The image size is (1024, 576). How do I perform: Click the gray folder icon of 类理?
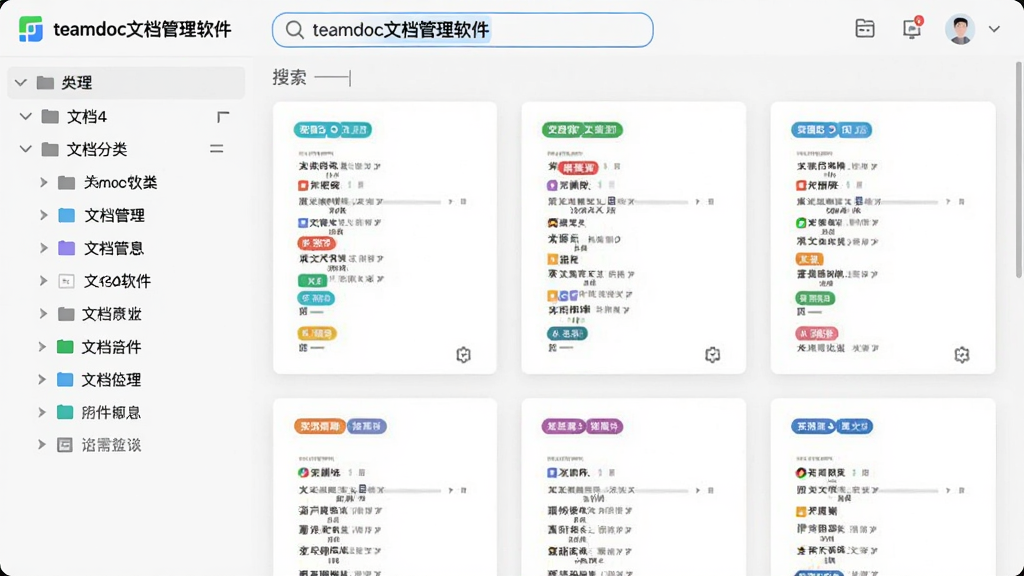tap(45, 82)
